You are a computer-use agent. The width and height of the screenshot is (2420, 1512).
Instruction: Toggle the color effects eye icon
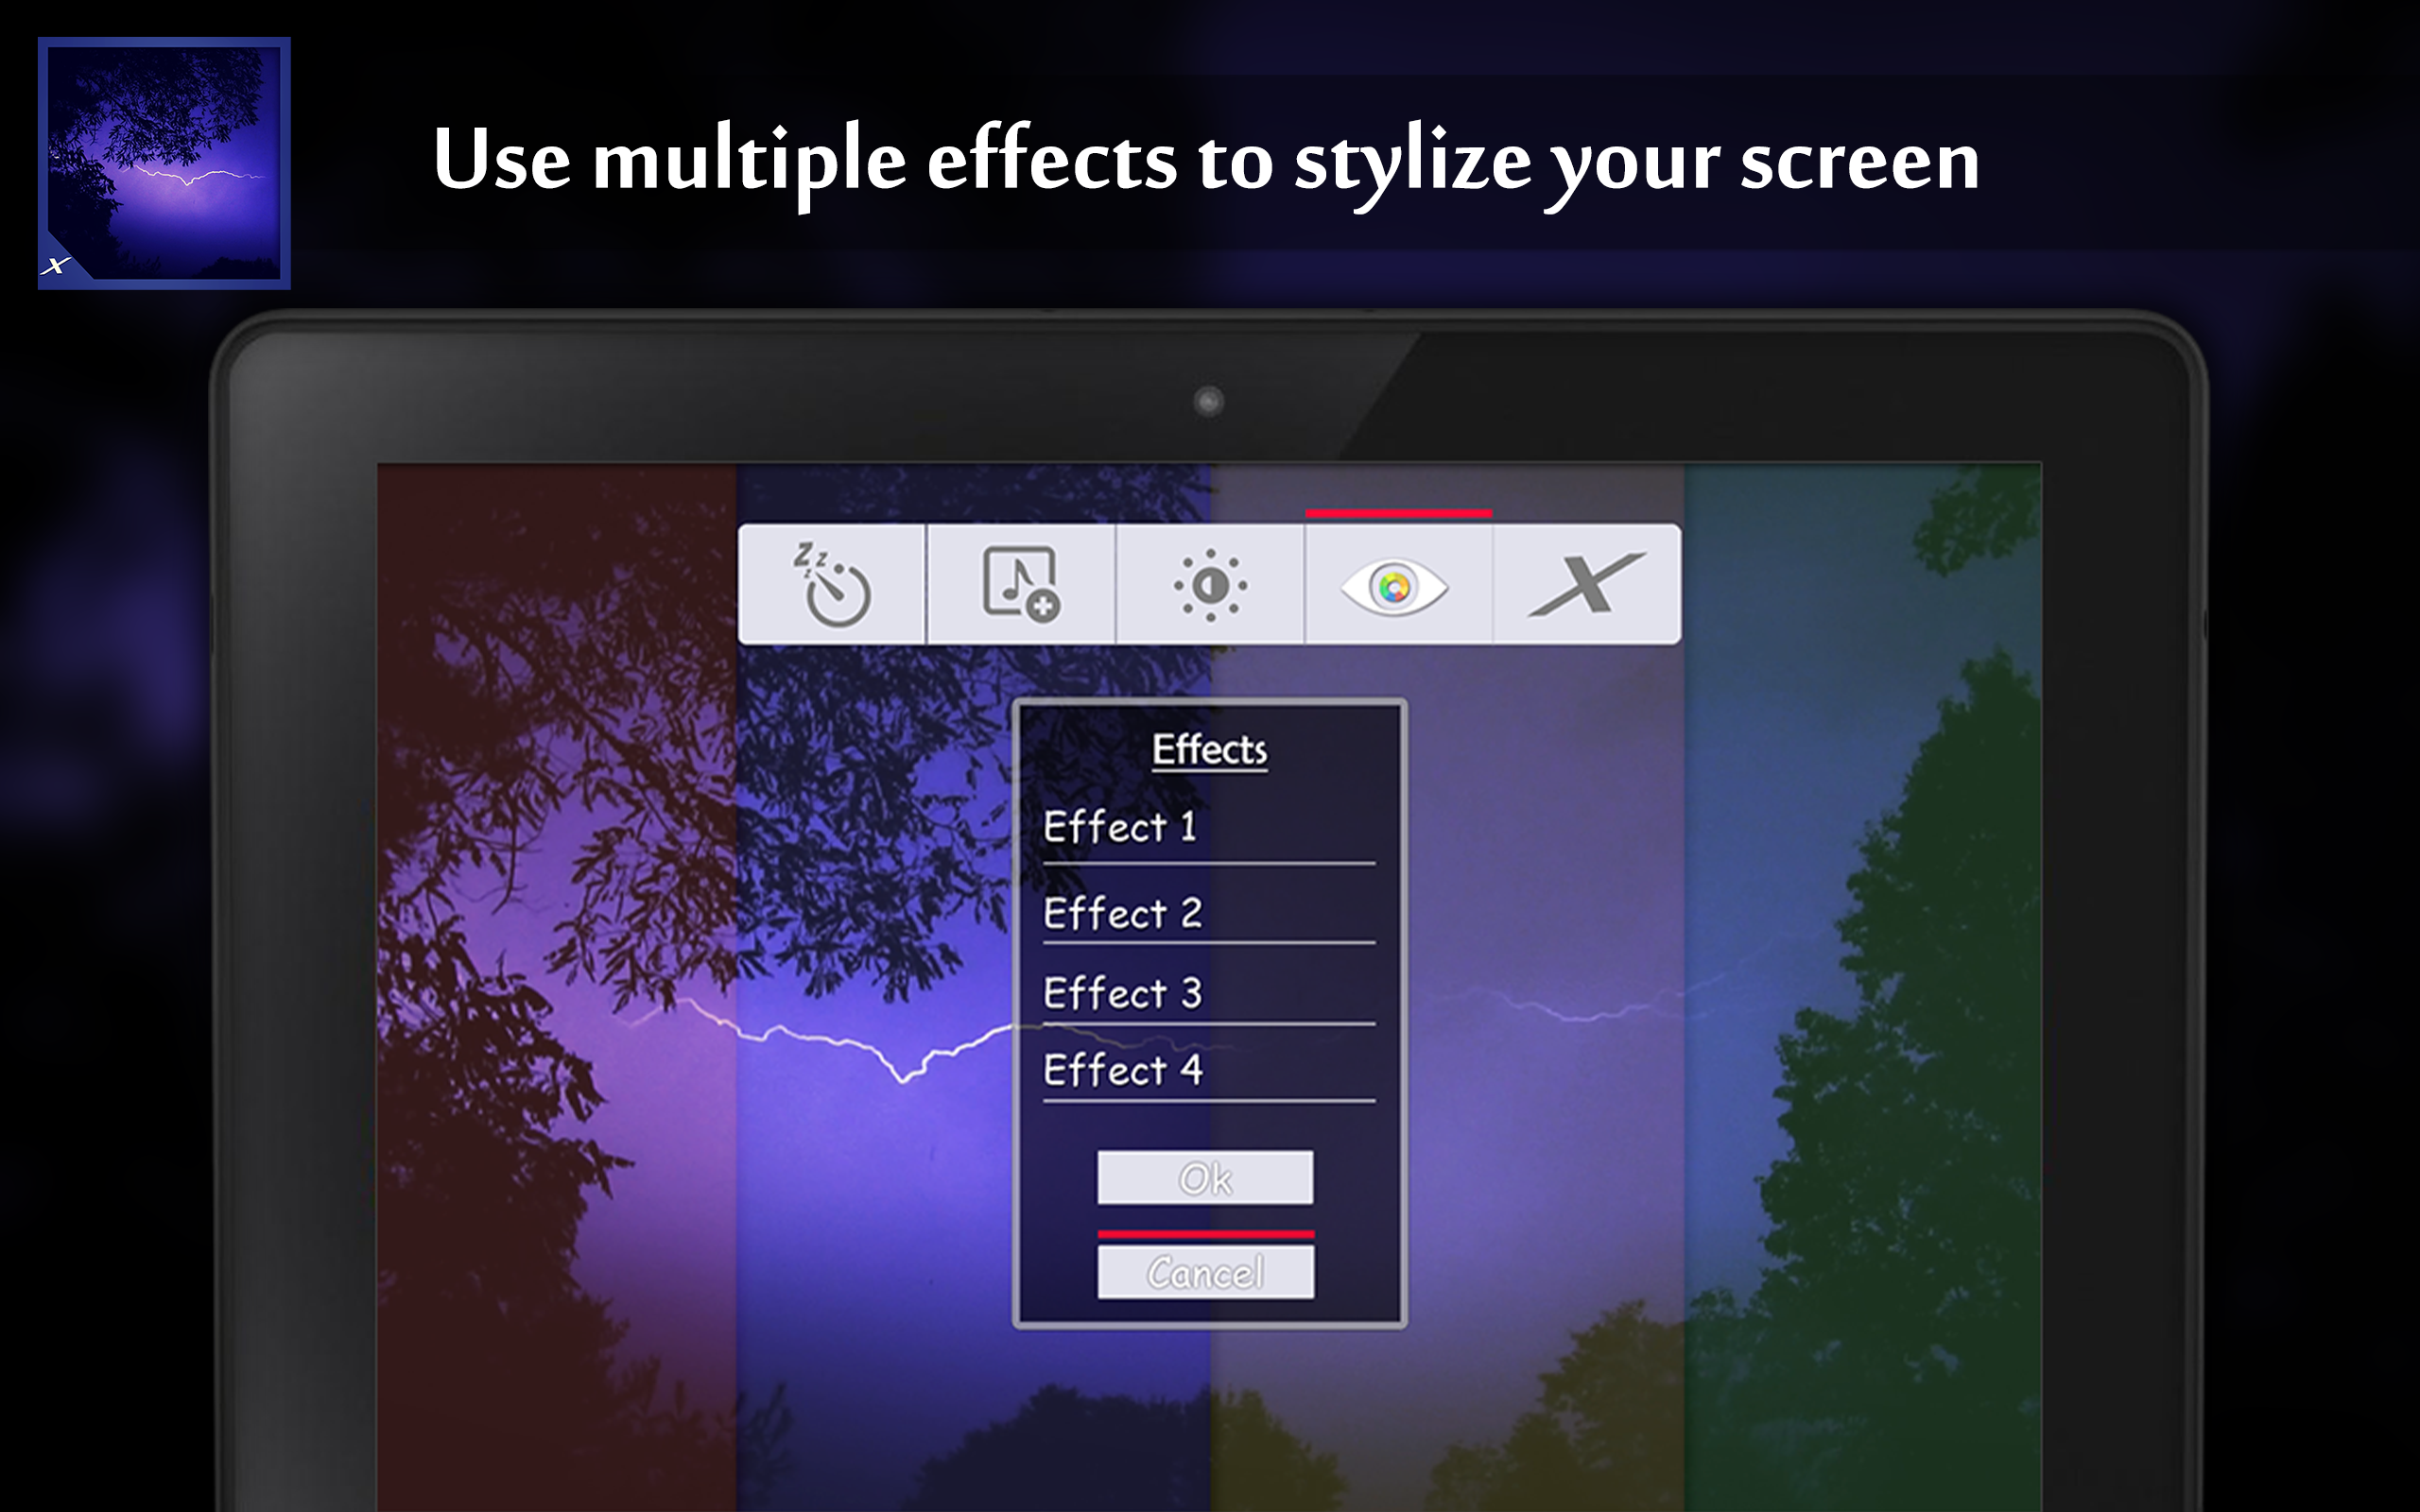[x=1397, y=586]
